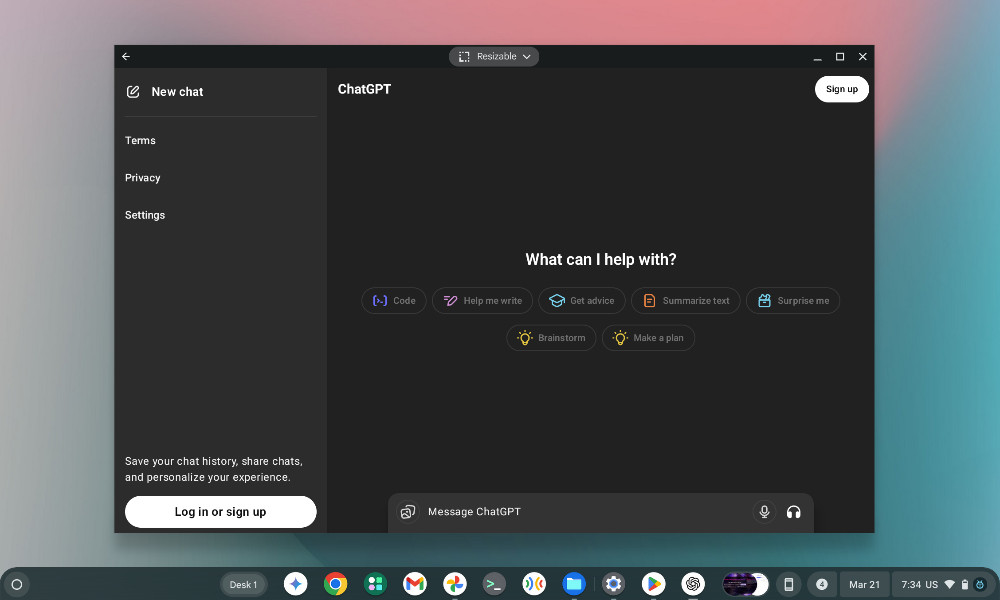Open the Files app from the shelf
The image size is (1000, 600).
[x=574, y=583]
